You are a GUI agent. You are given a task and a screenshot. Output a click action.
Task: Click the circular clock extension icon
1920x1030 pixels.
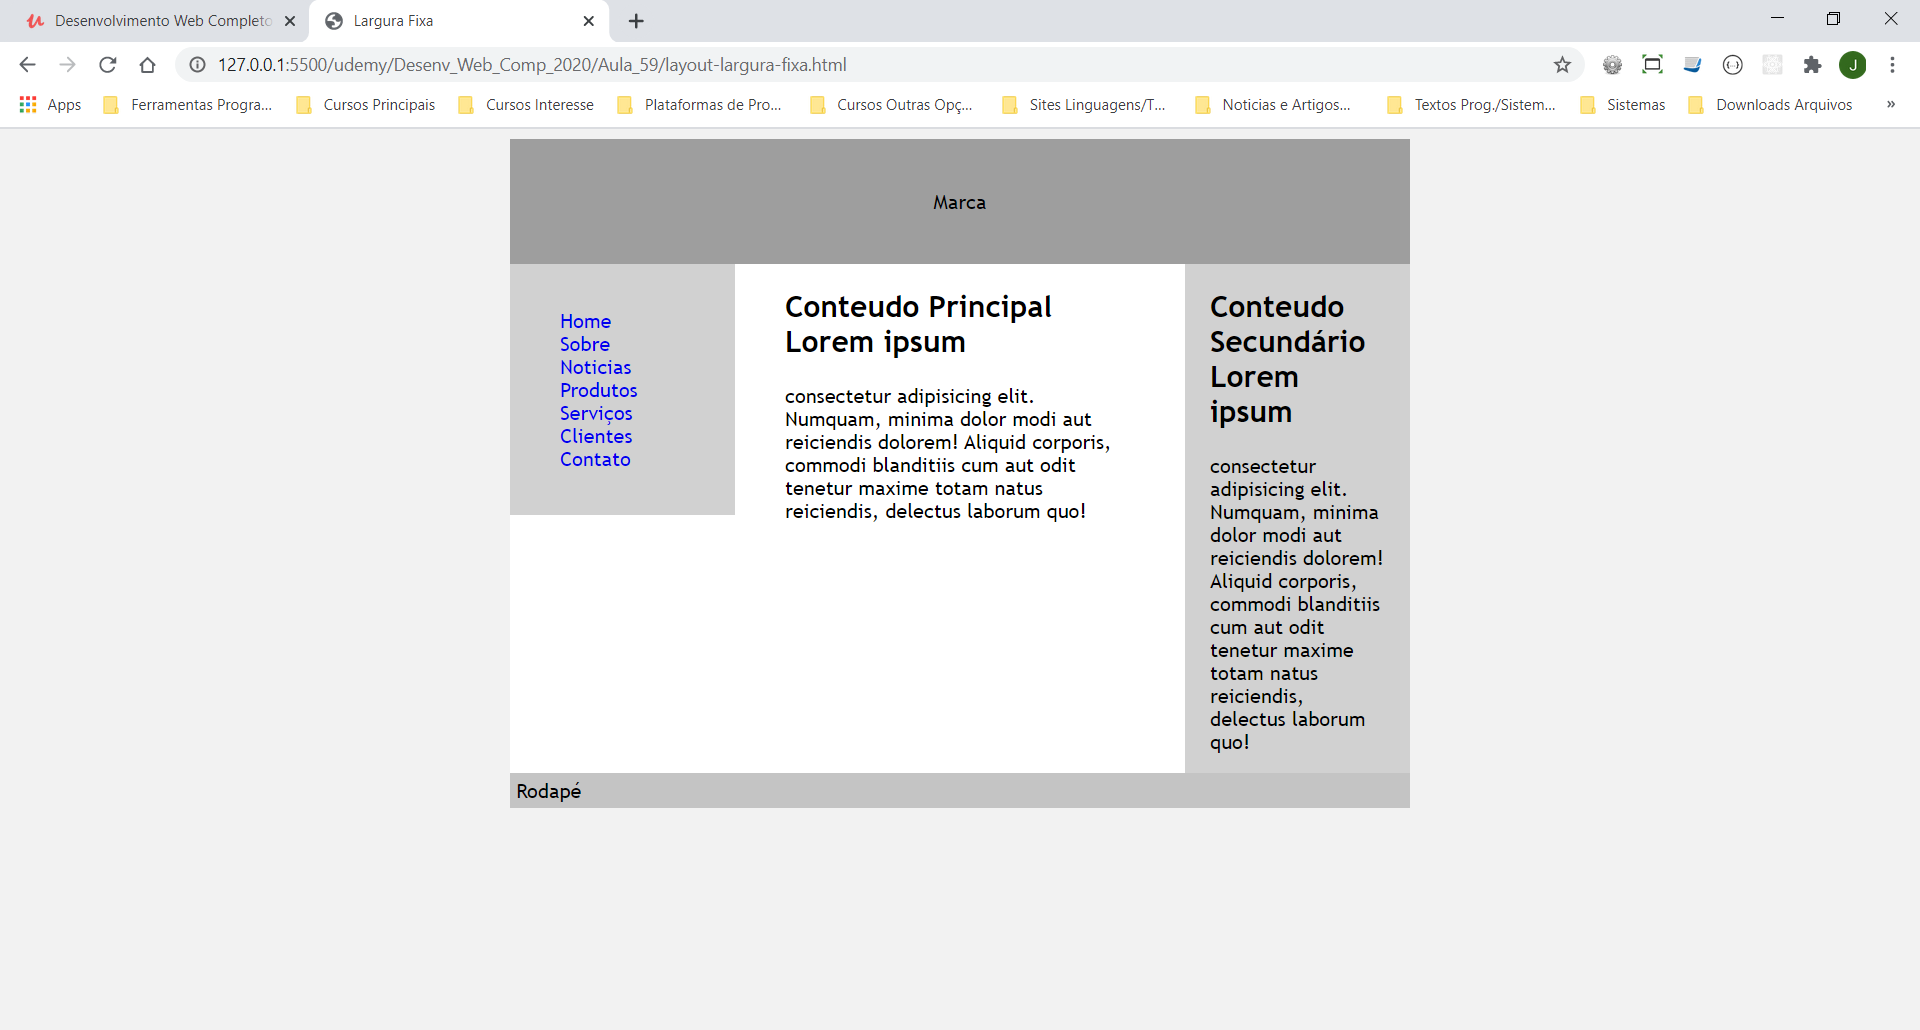click(1732, 65)
